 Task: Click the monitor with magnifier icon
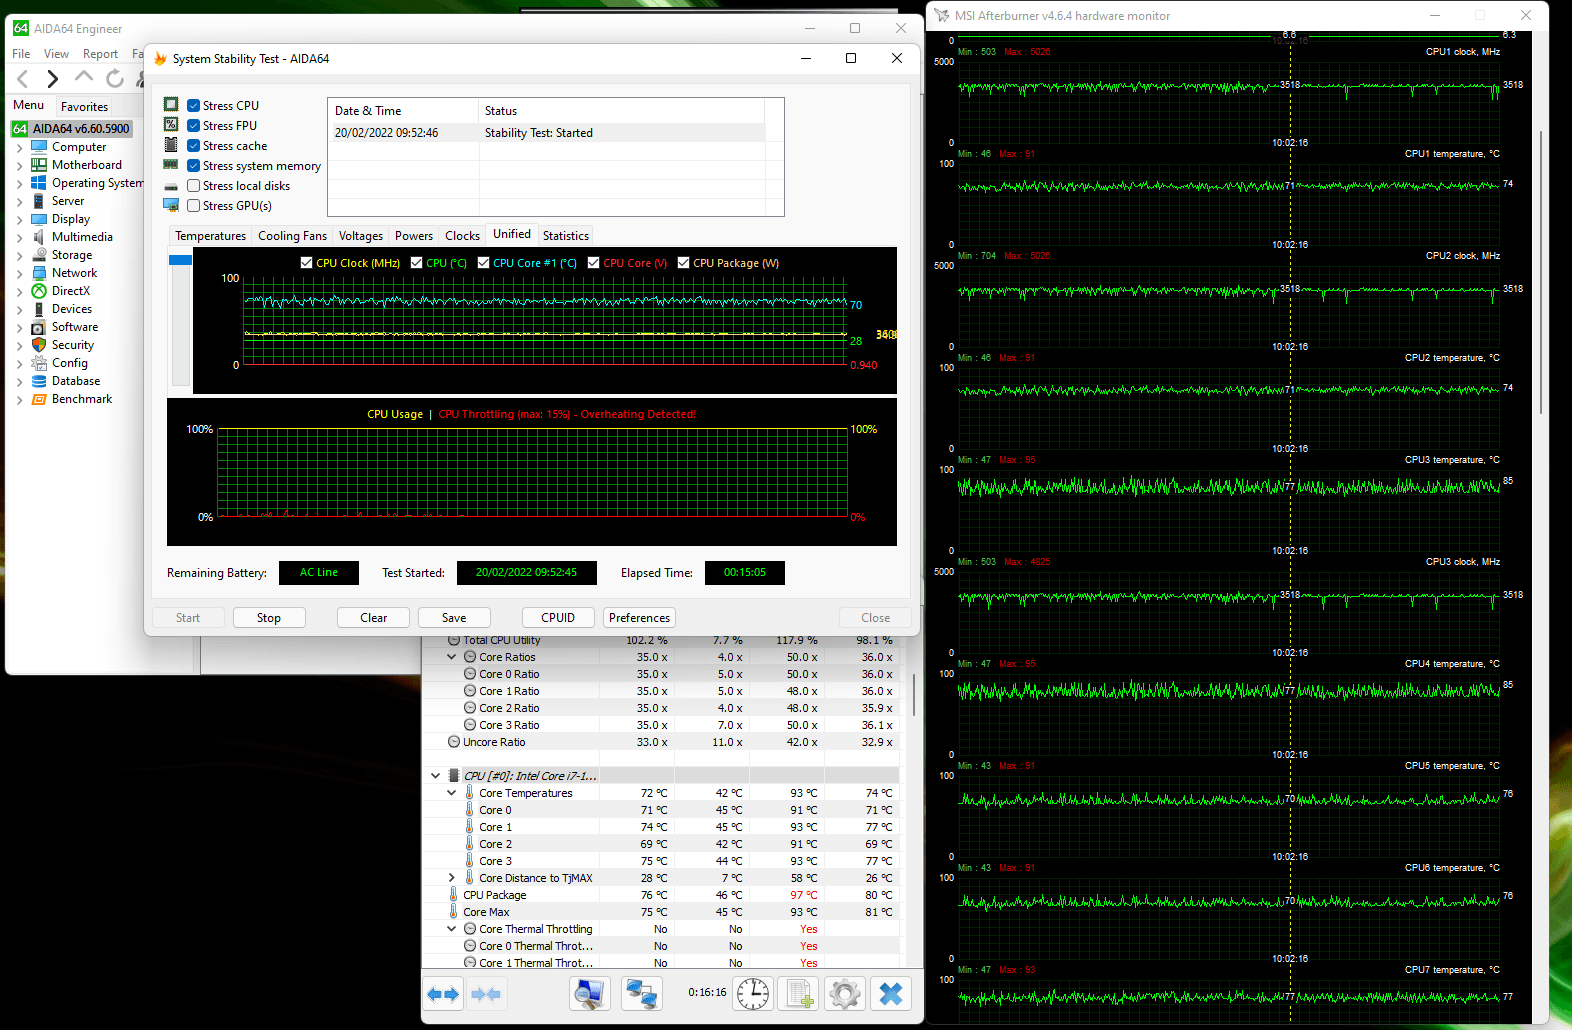pyautogui.click(x=589, y=993)
